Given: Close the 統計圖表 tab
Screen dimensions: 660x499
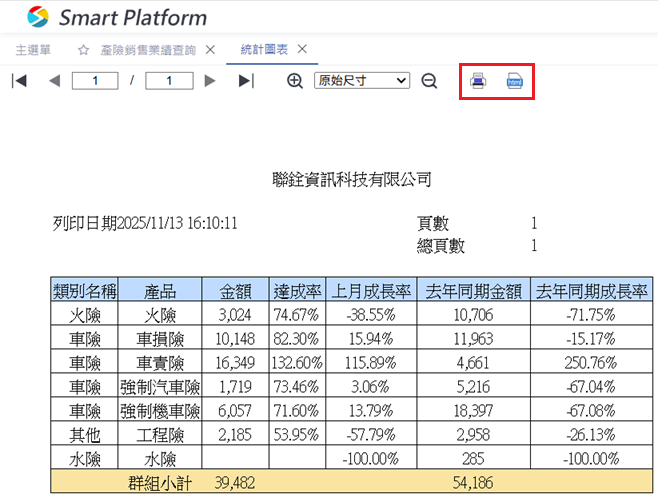Looking at the screenshot, I should [302, 50].
